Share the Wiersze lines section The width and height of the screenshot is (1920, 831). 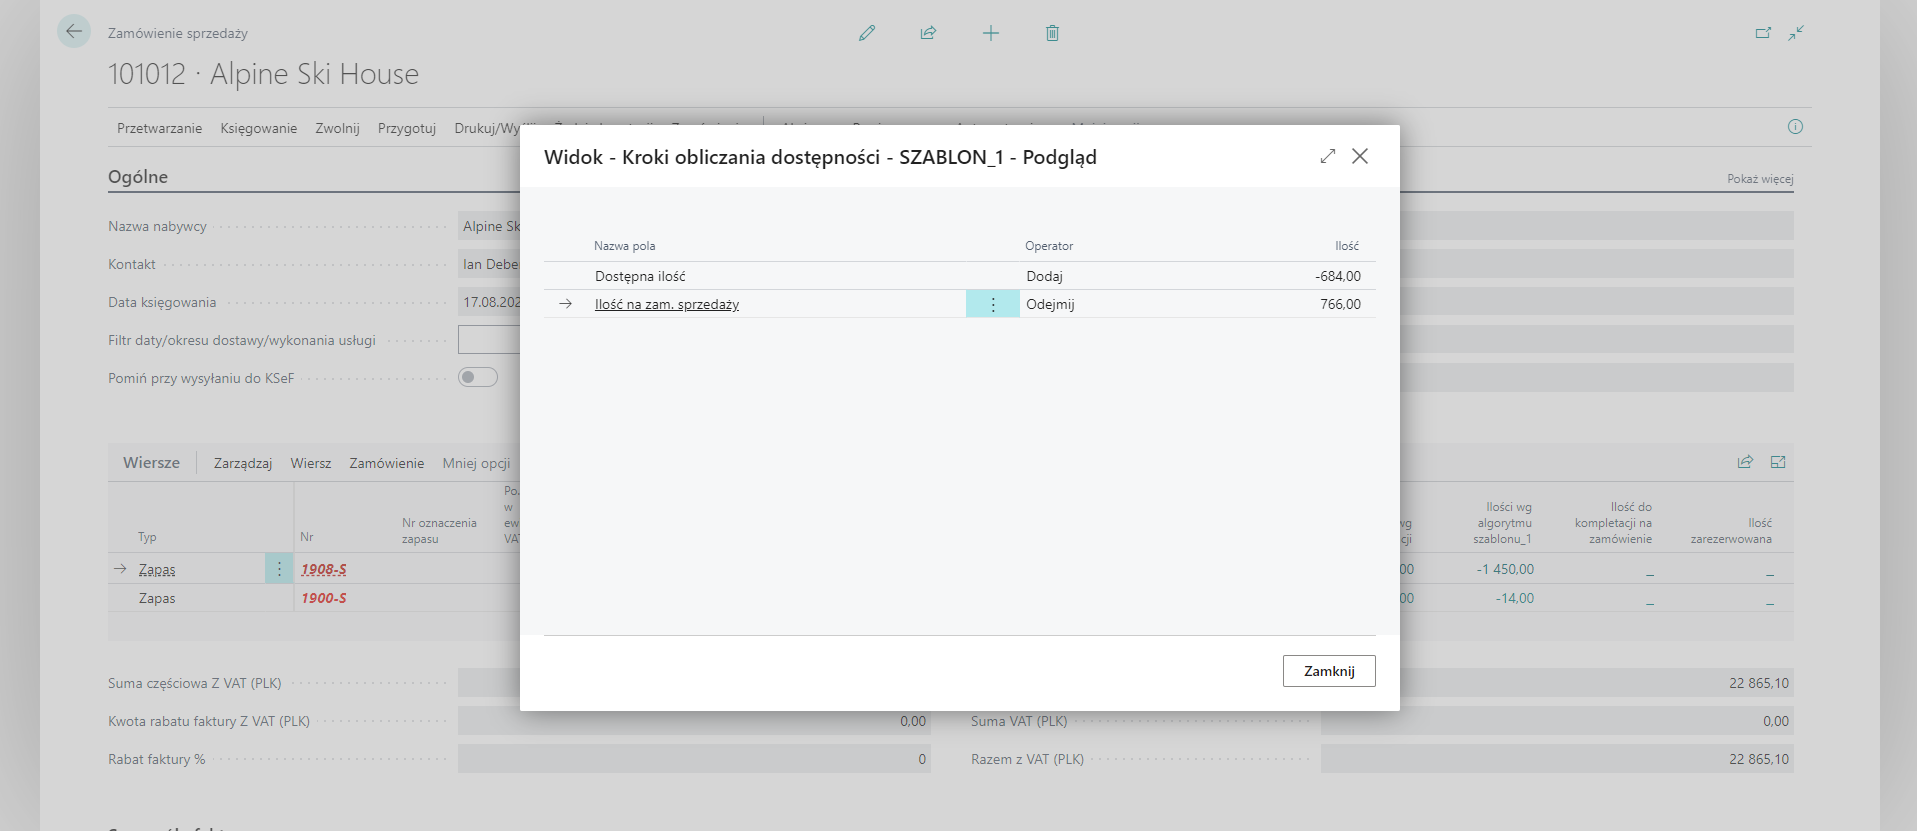(1745, 462)
